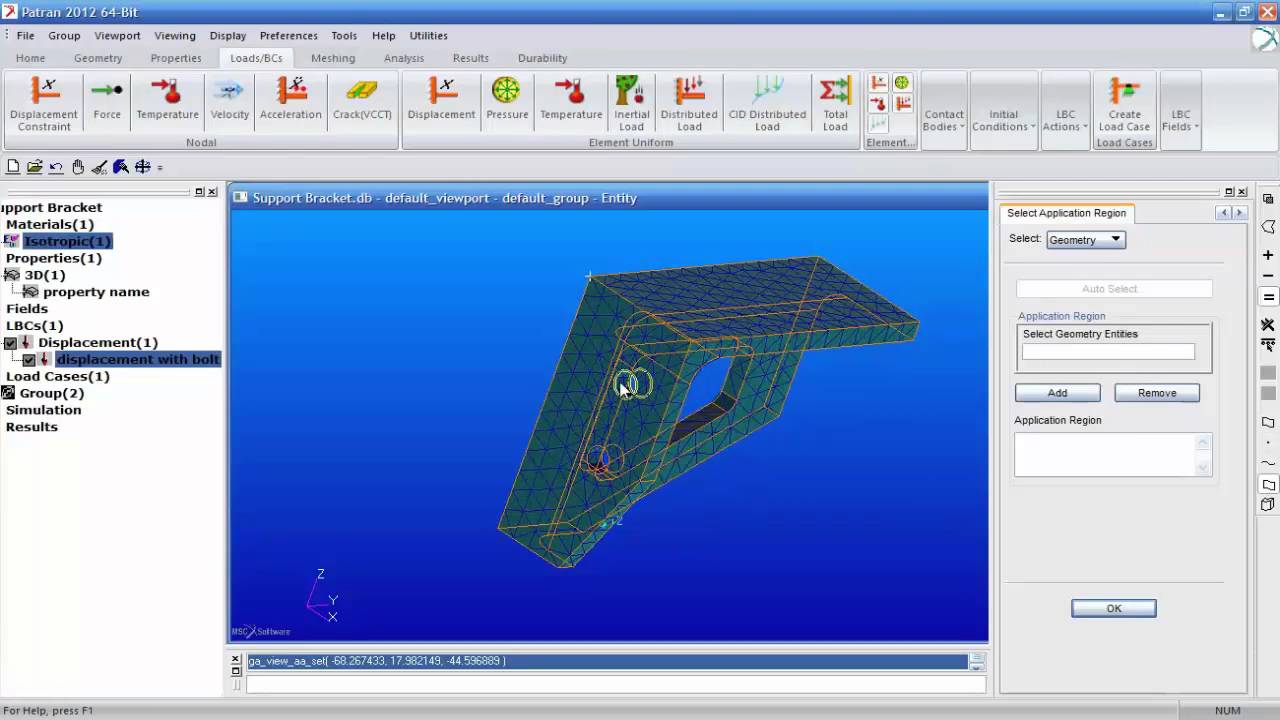Screen dimensions: 1280x720
Task: Click the plus icon in right toolbar
Action: click(x=1268, y=255)
